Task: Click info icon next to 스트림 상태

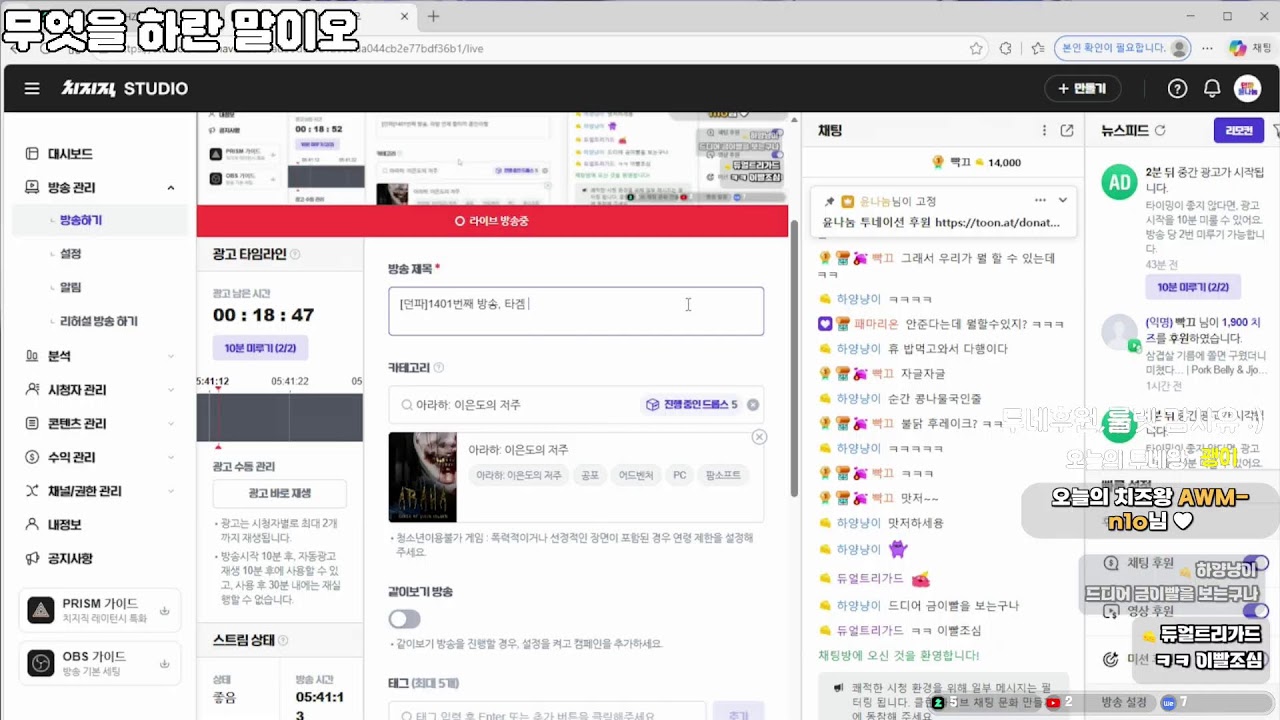Action: (283, 640)
